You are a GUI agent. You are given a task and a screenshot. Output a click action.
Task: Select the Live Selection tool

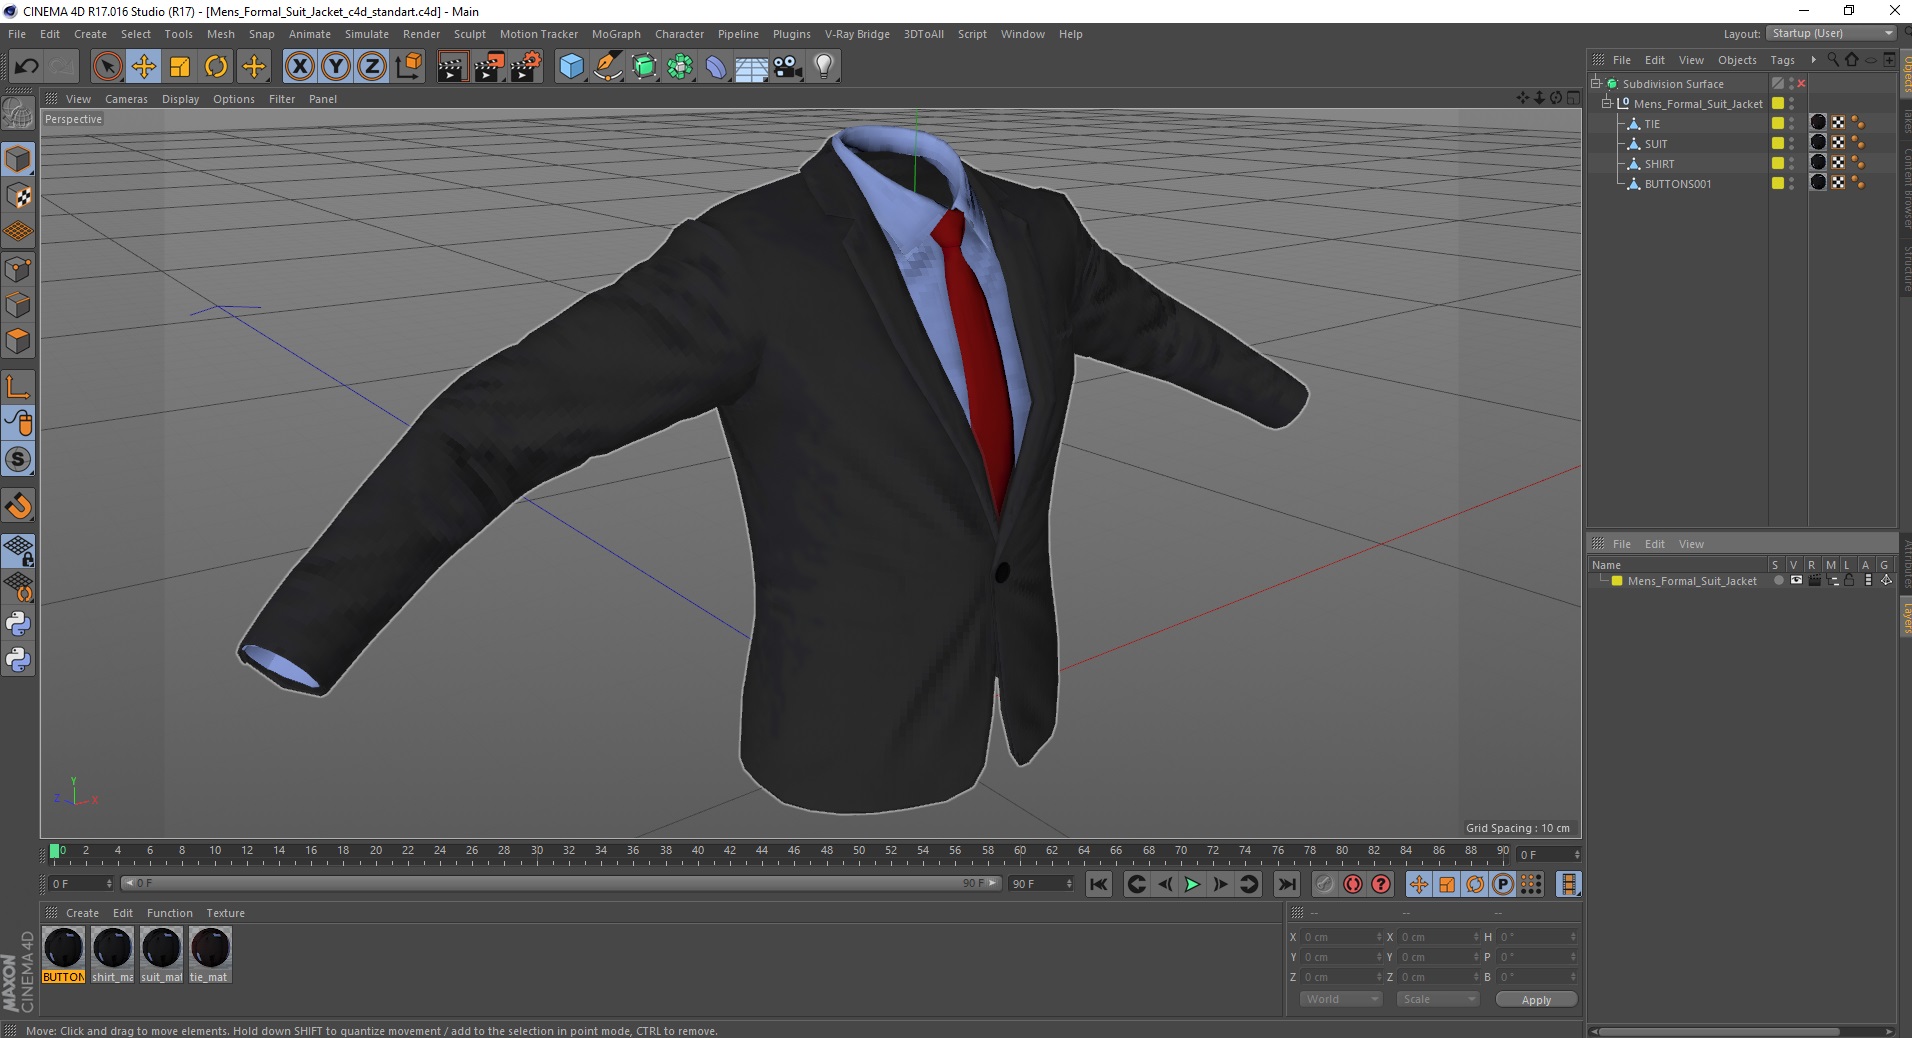(x=107, y=67)
